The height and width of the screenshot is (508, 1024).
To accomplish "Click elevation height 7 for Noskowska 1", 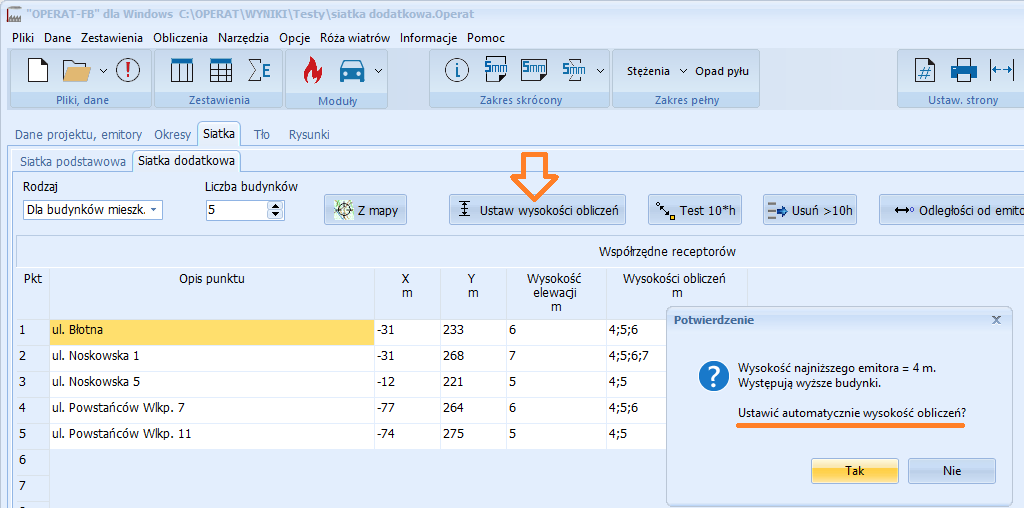I will pyautogui.click(x=556, y=358).
